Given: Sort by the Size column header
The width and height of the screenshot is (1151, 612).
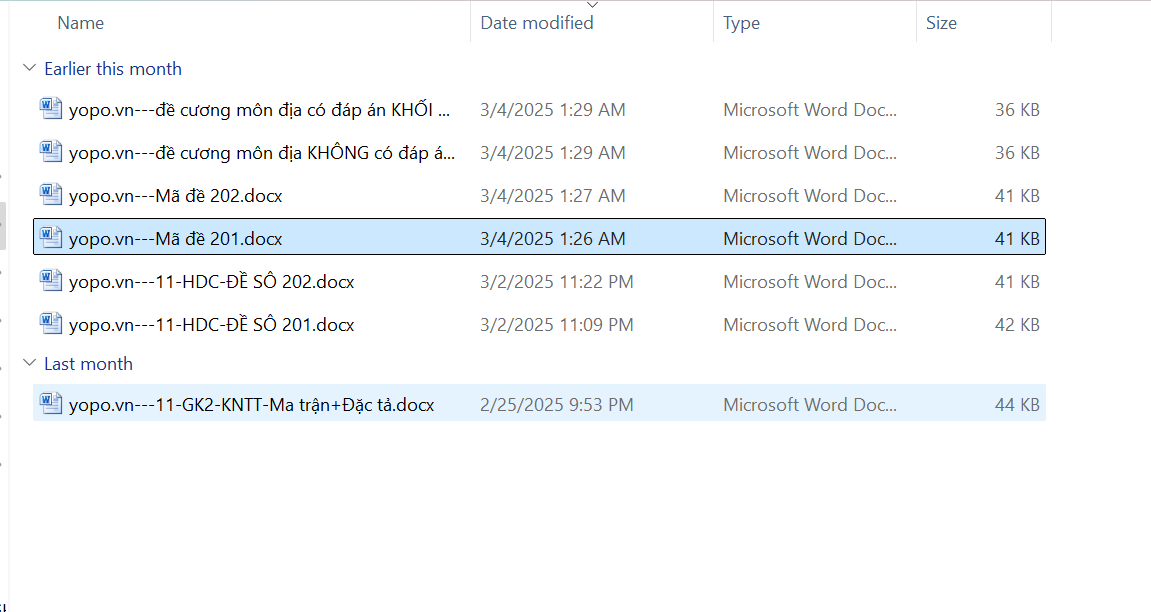Looking at the screenshot, I should (941, 23).
